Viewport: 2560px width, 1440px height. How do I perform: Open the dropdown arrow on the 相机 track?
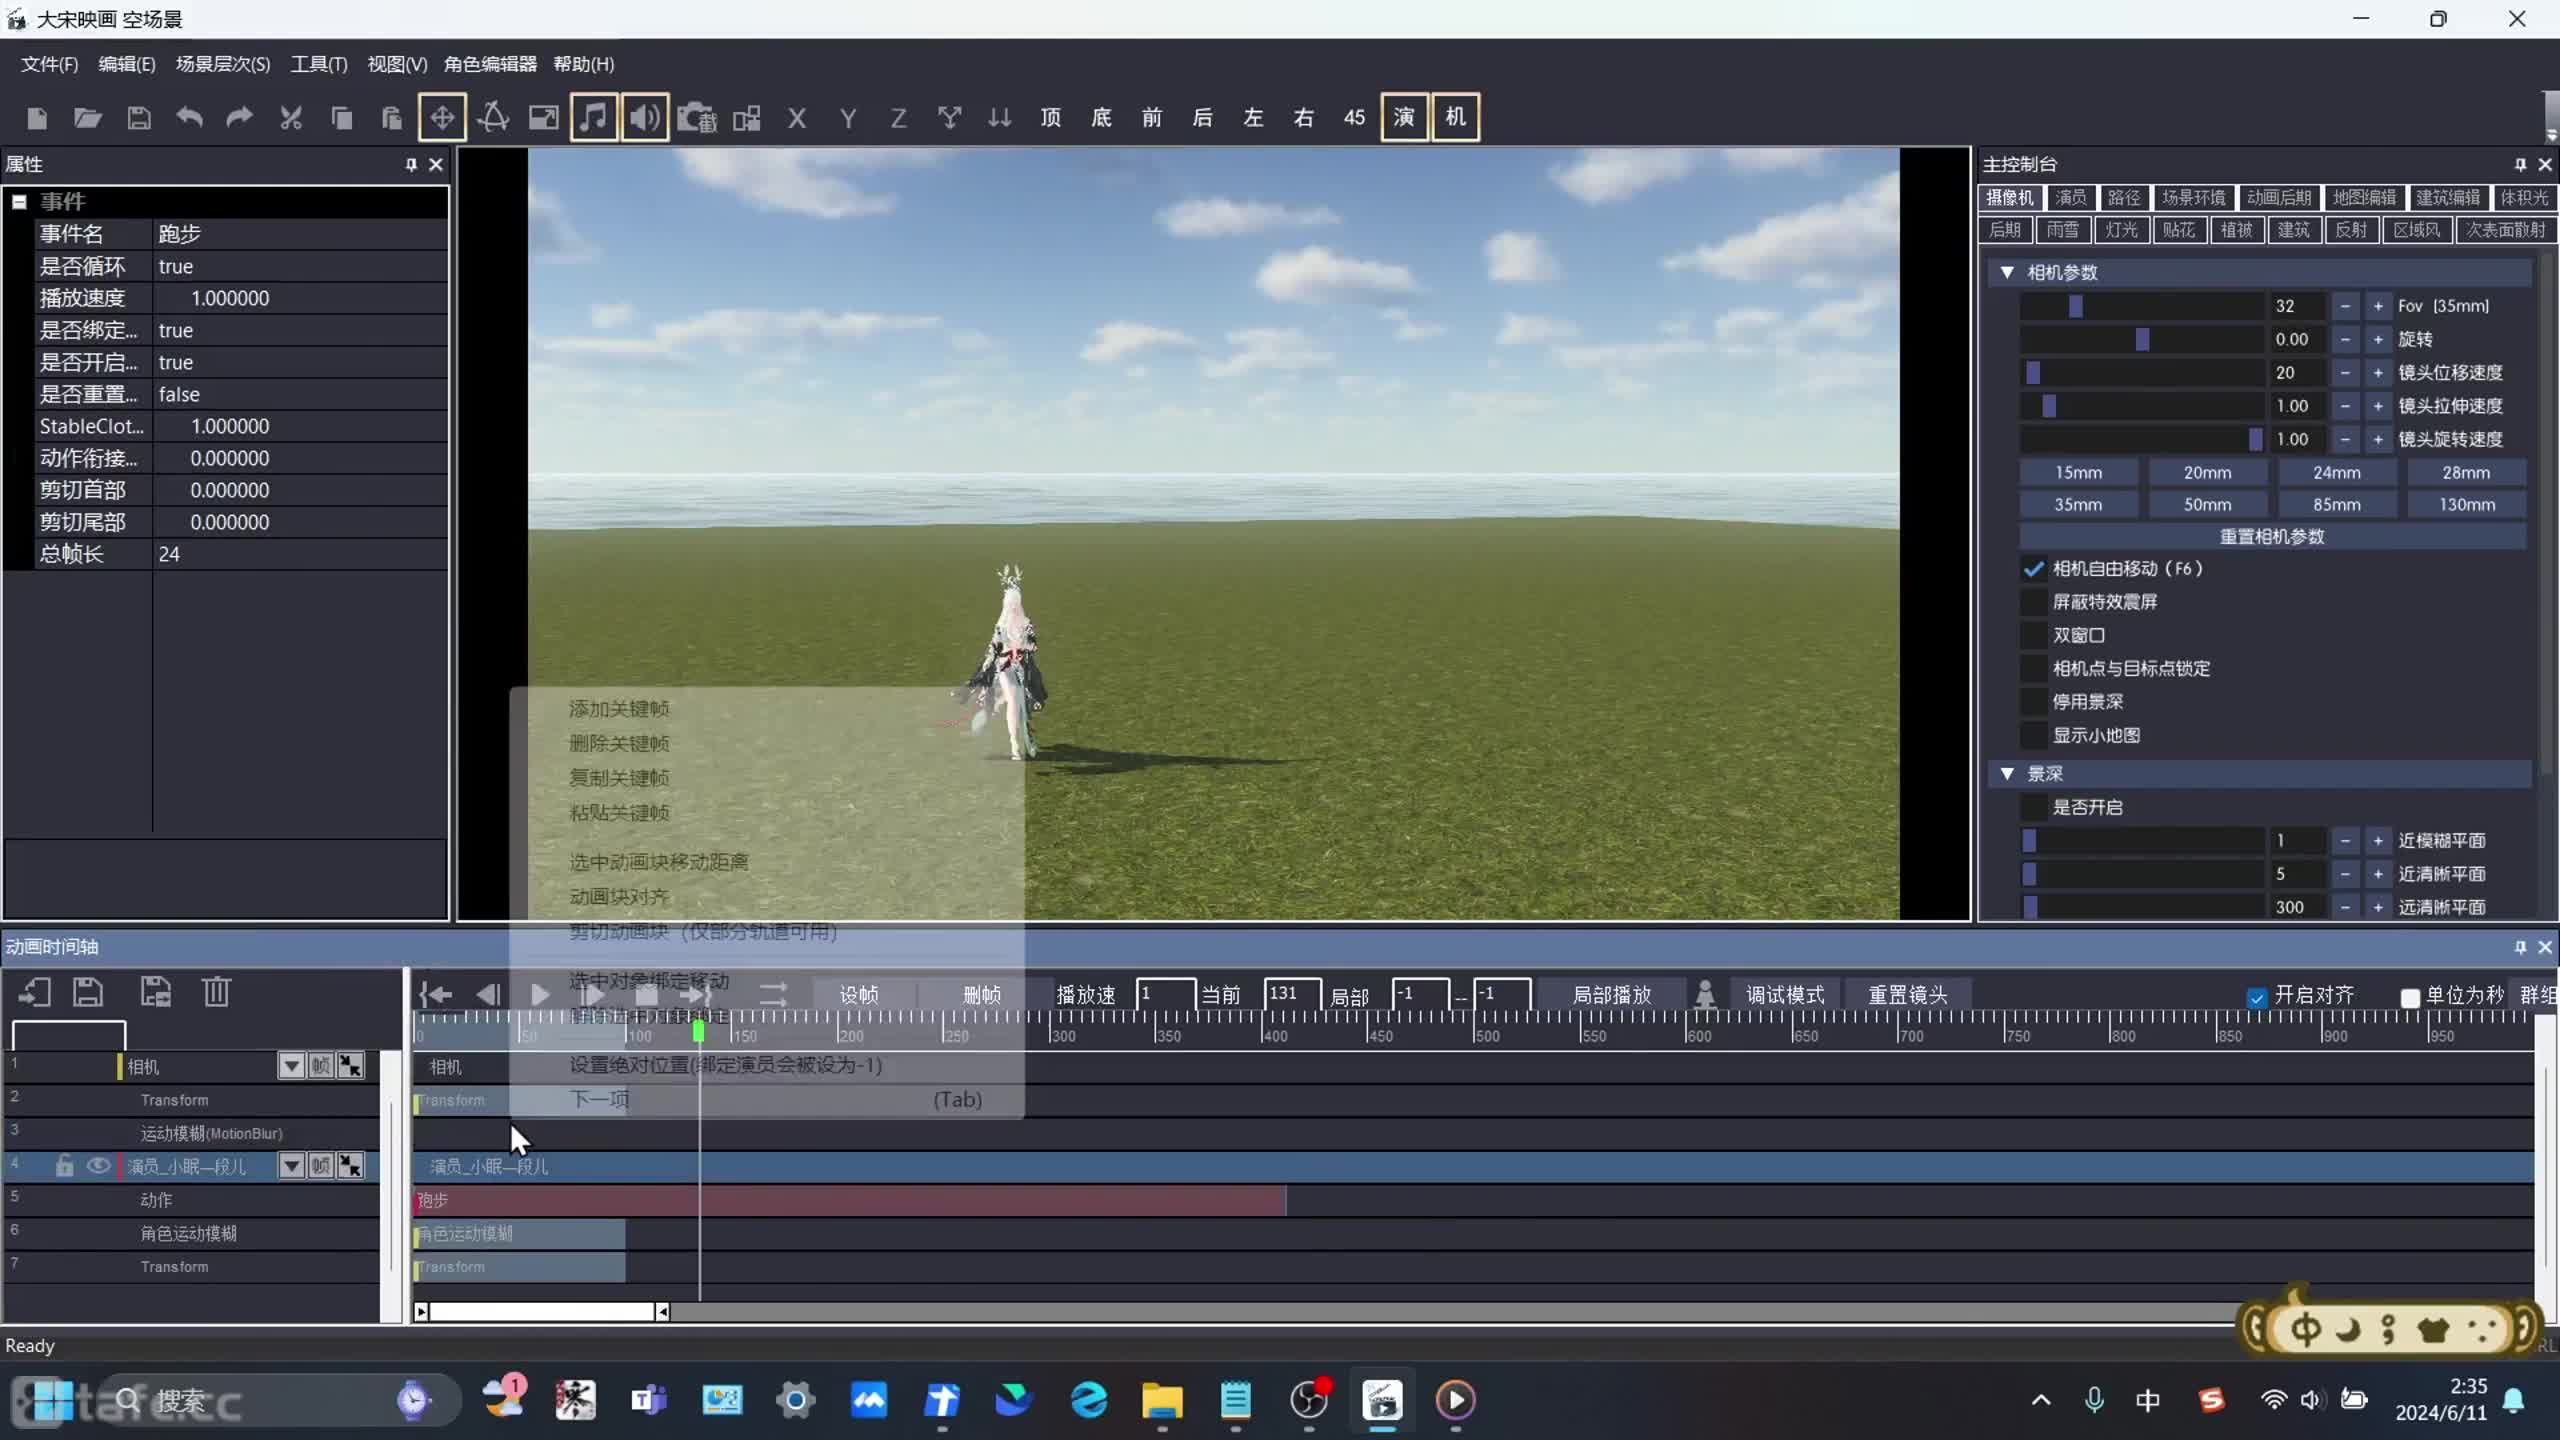pyautogui.click(x=291, y=1066)
